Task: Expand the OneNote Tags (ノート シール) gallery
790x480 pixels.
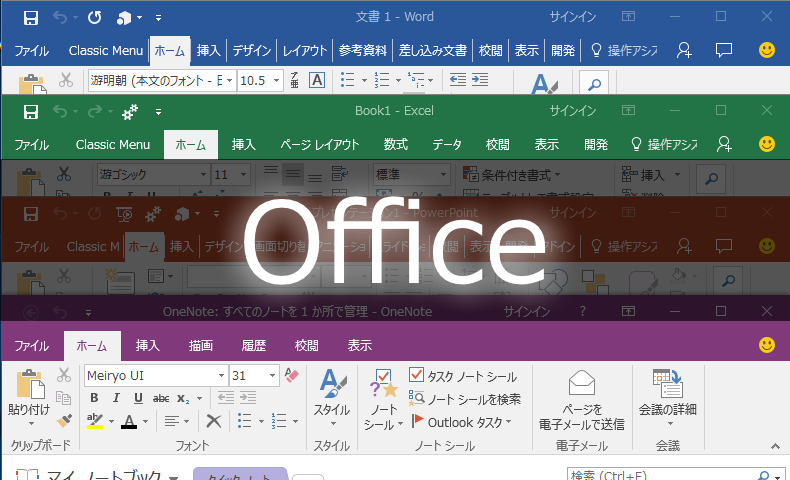Action: 384,400
